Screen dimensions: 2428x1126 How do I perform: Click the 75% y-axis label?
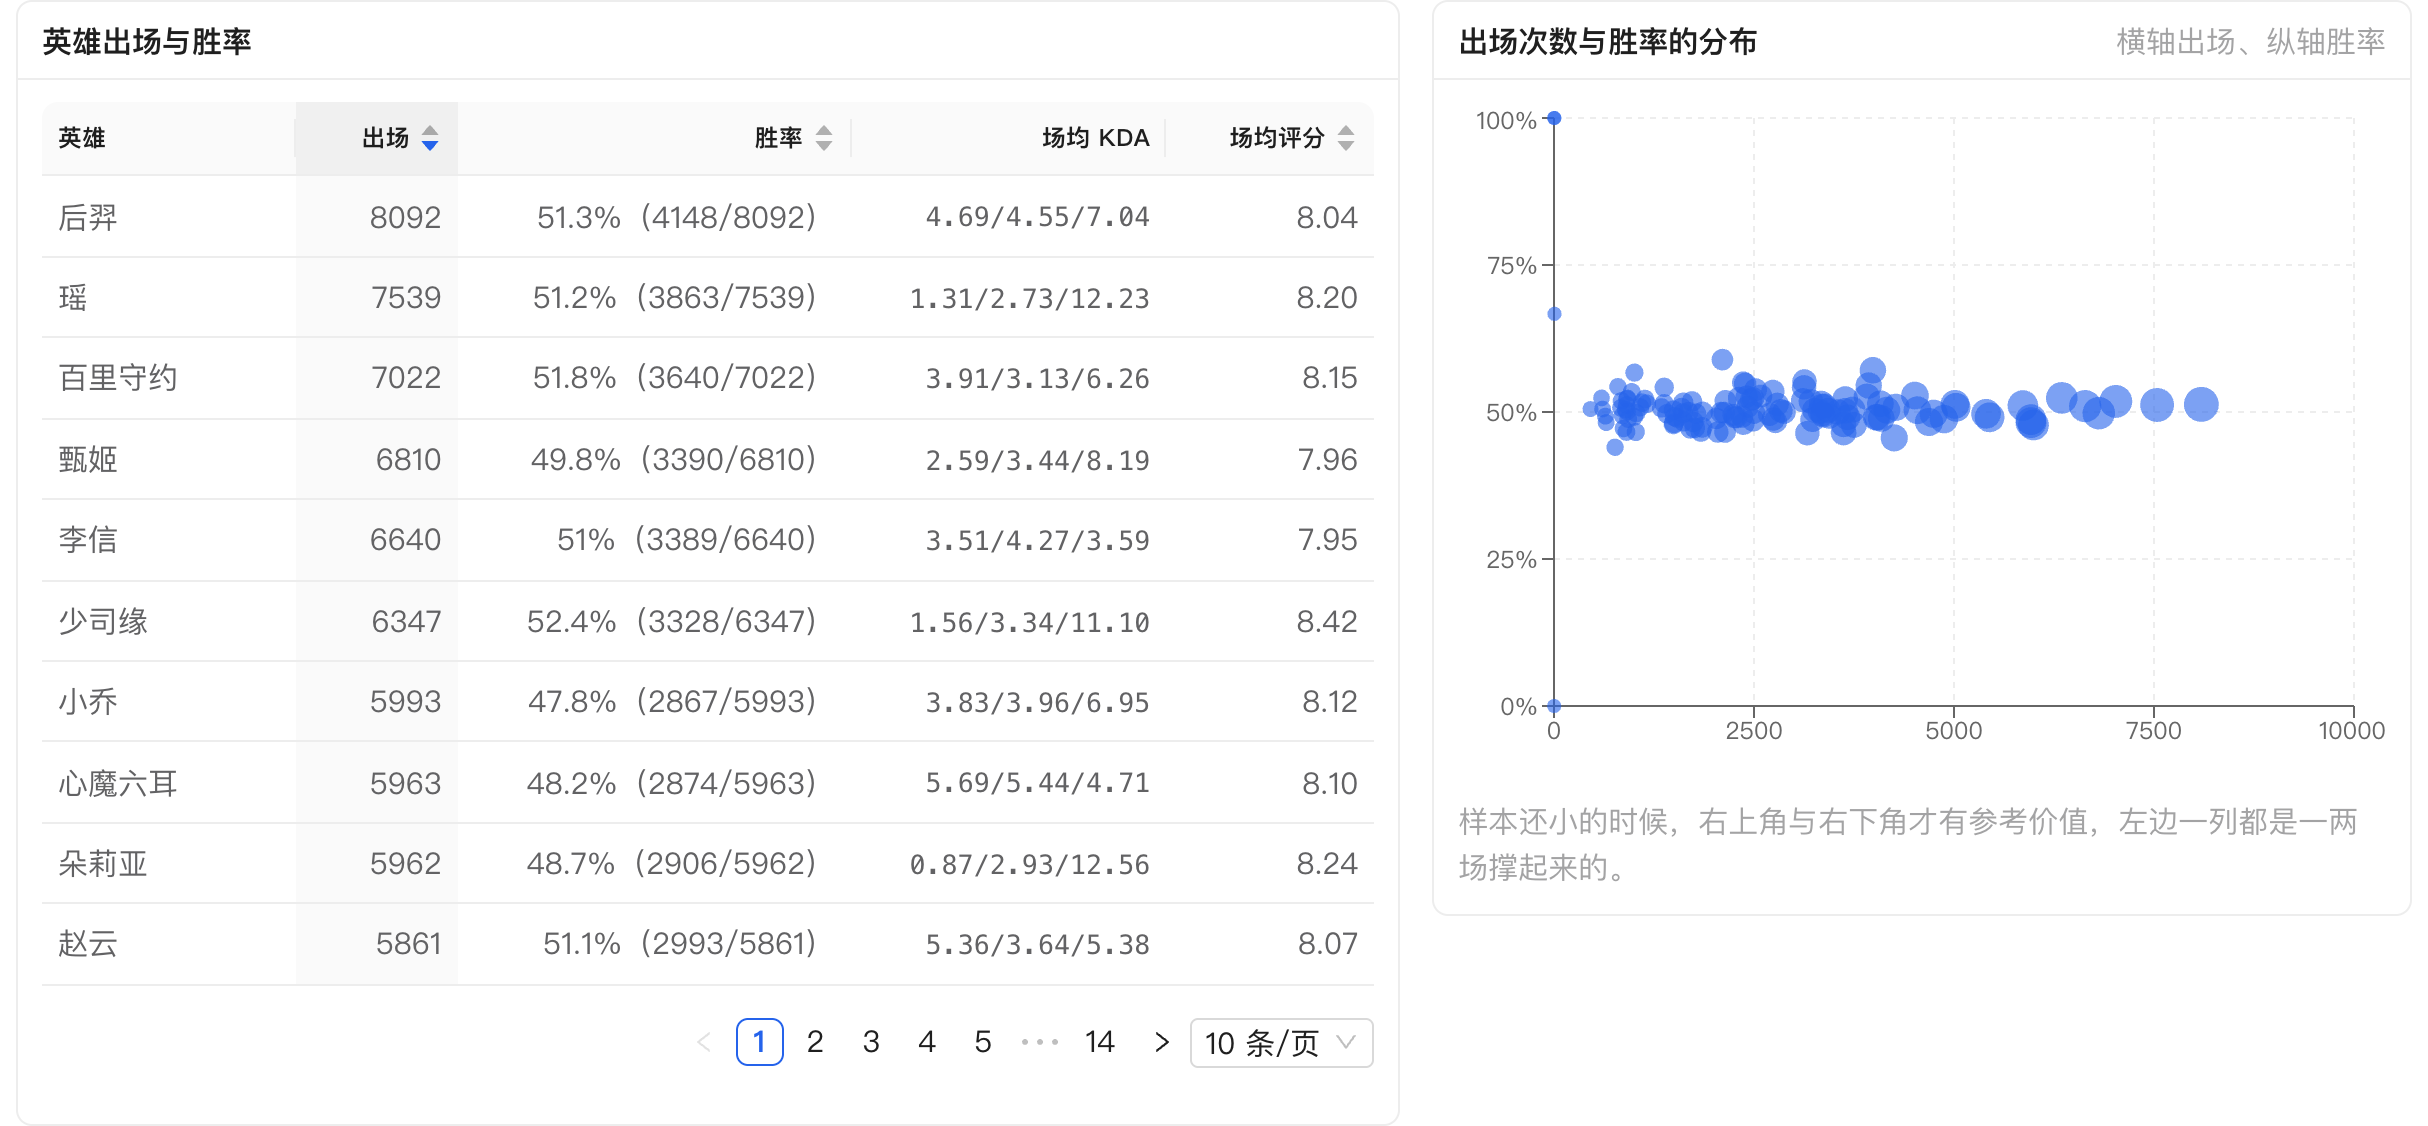click(x=1511, y=266)
